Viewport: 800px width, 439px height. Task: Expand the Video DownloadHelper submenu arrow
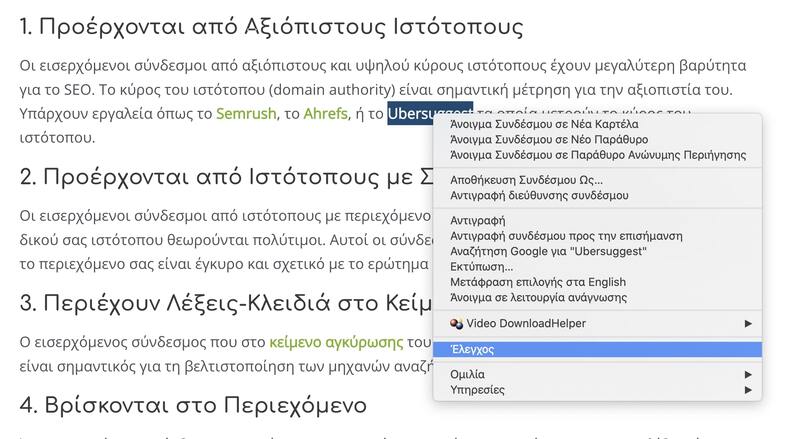pyautogui.click(x=748, y=323)
